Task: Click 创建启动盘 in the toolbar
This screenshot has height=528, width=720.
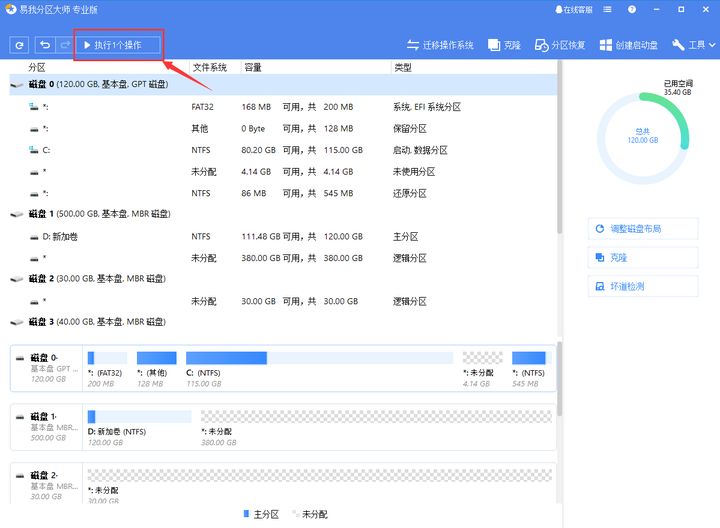Action: [628, 45]
